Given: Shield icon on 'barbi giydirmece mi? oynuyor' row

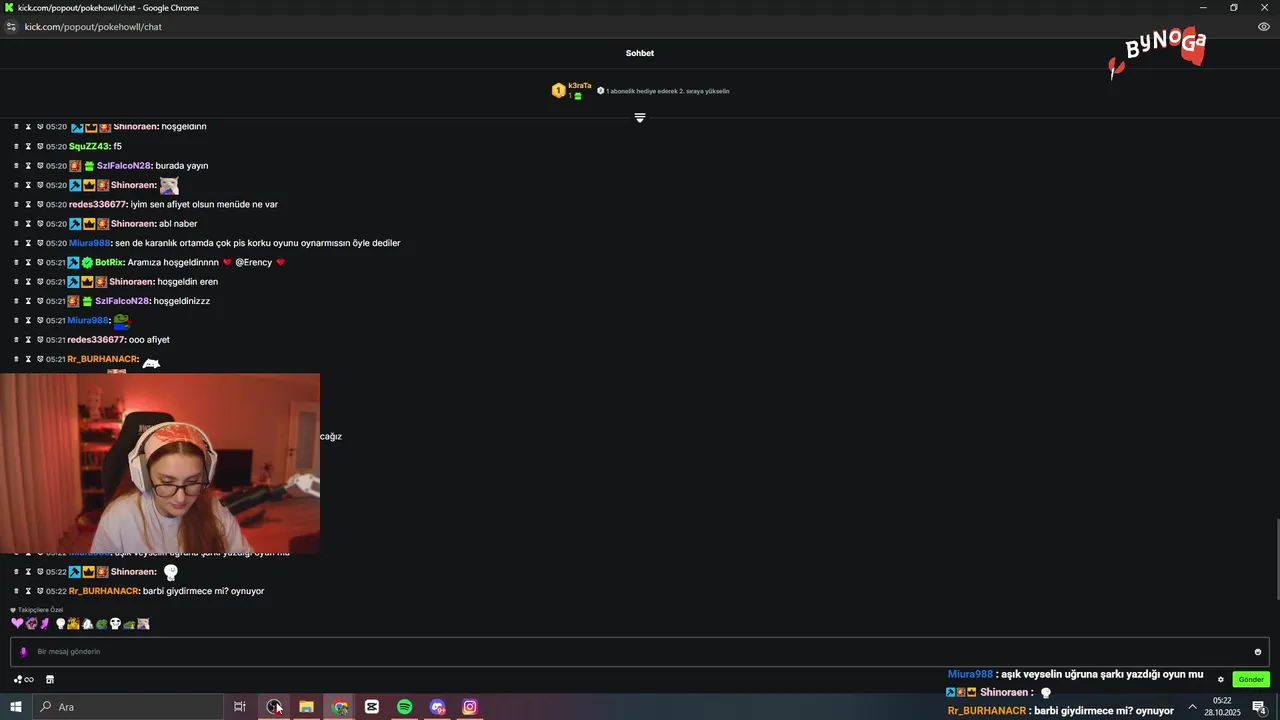Looking at the screenshot, I should (40, 591).
